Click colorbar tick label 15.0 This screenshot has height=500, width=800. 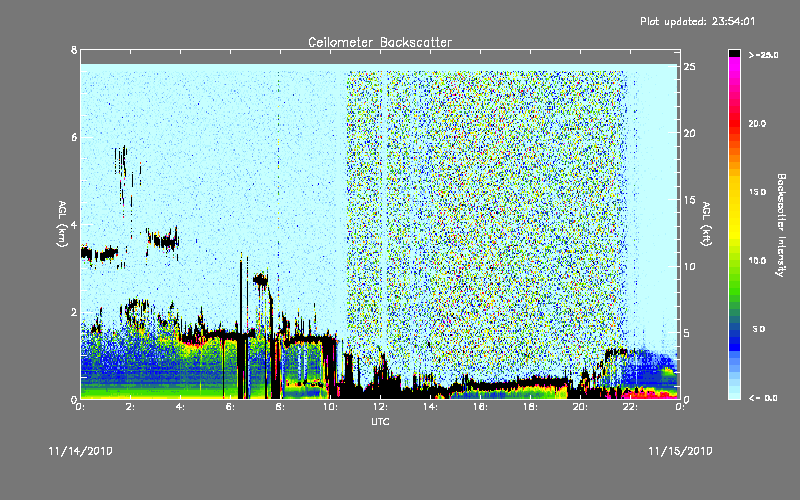click(757, 192)
